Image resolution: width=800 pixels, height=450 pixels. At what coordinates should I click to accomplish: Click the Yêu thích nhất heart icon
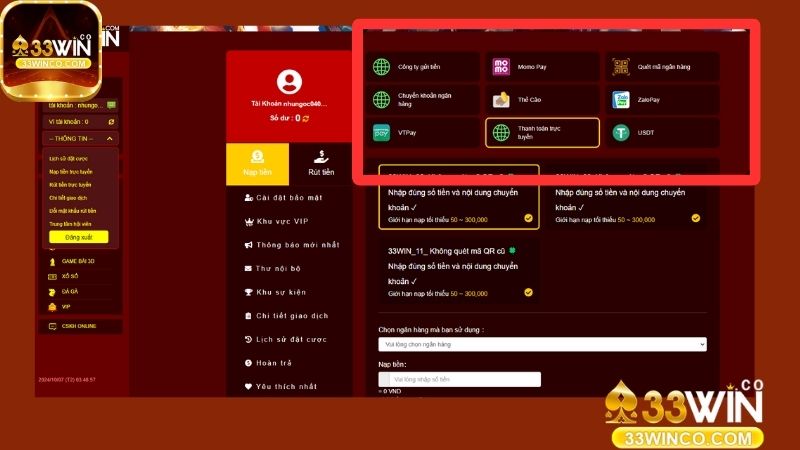[248, 387]
